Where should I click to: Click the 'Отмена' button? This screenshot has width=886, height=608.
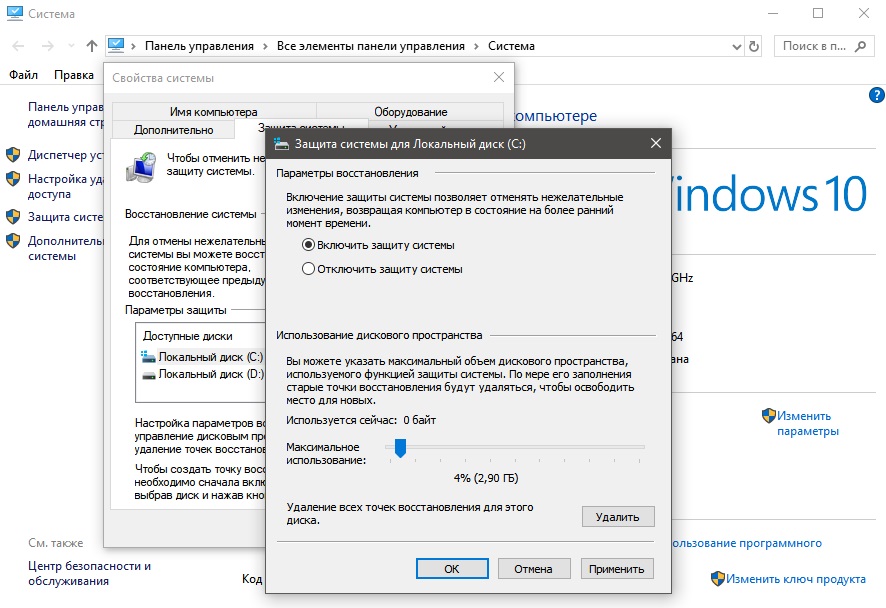coord(533,568)
